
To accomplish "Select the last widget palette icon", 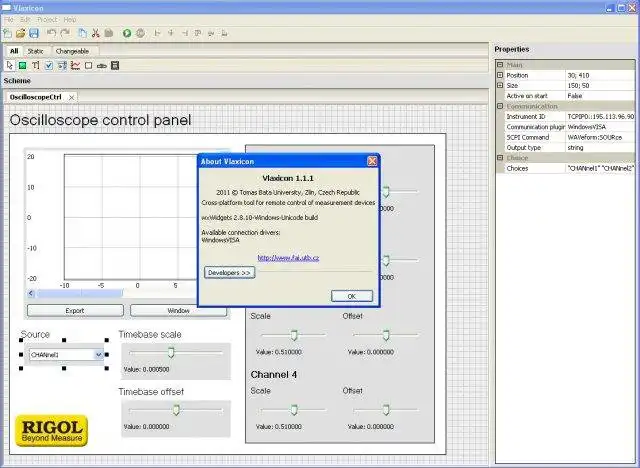I will click(115, 65).
